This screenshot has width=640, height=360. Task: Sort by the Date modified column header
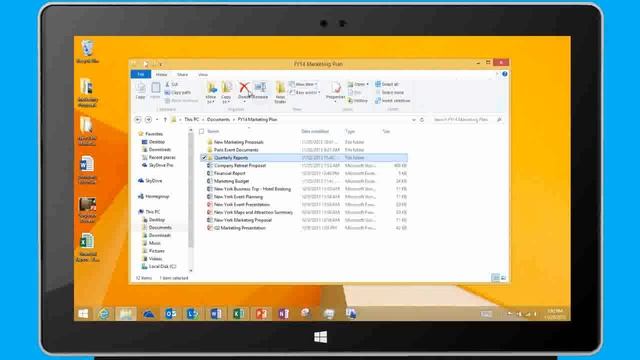[x=315, y=131]
